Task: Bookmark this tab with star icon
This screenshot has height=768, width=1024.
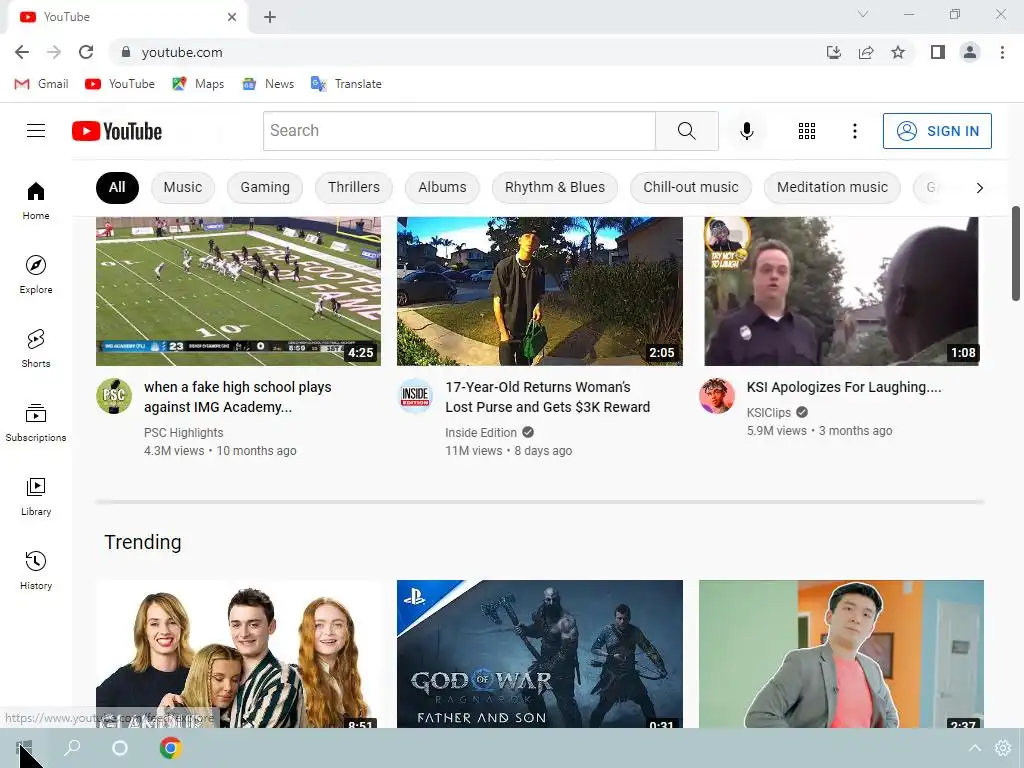Action: (x=898, y=52)
